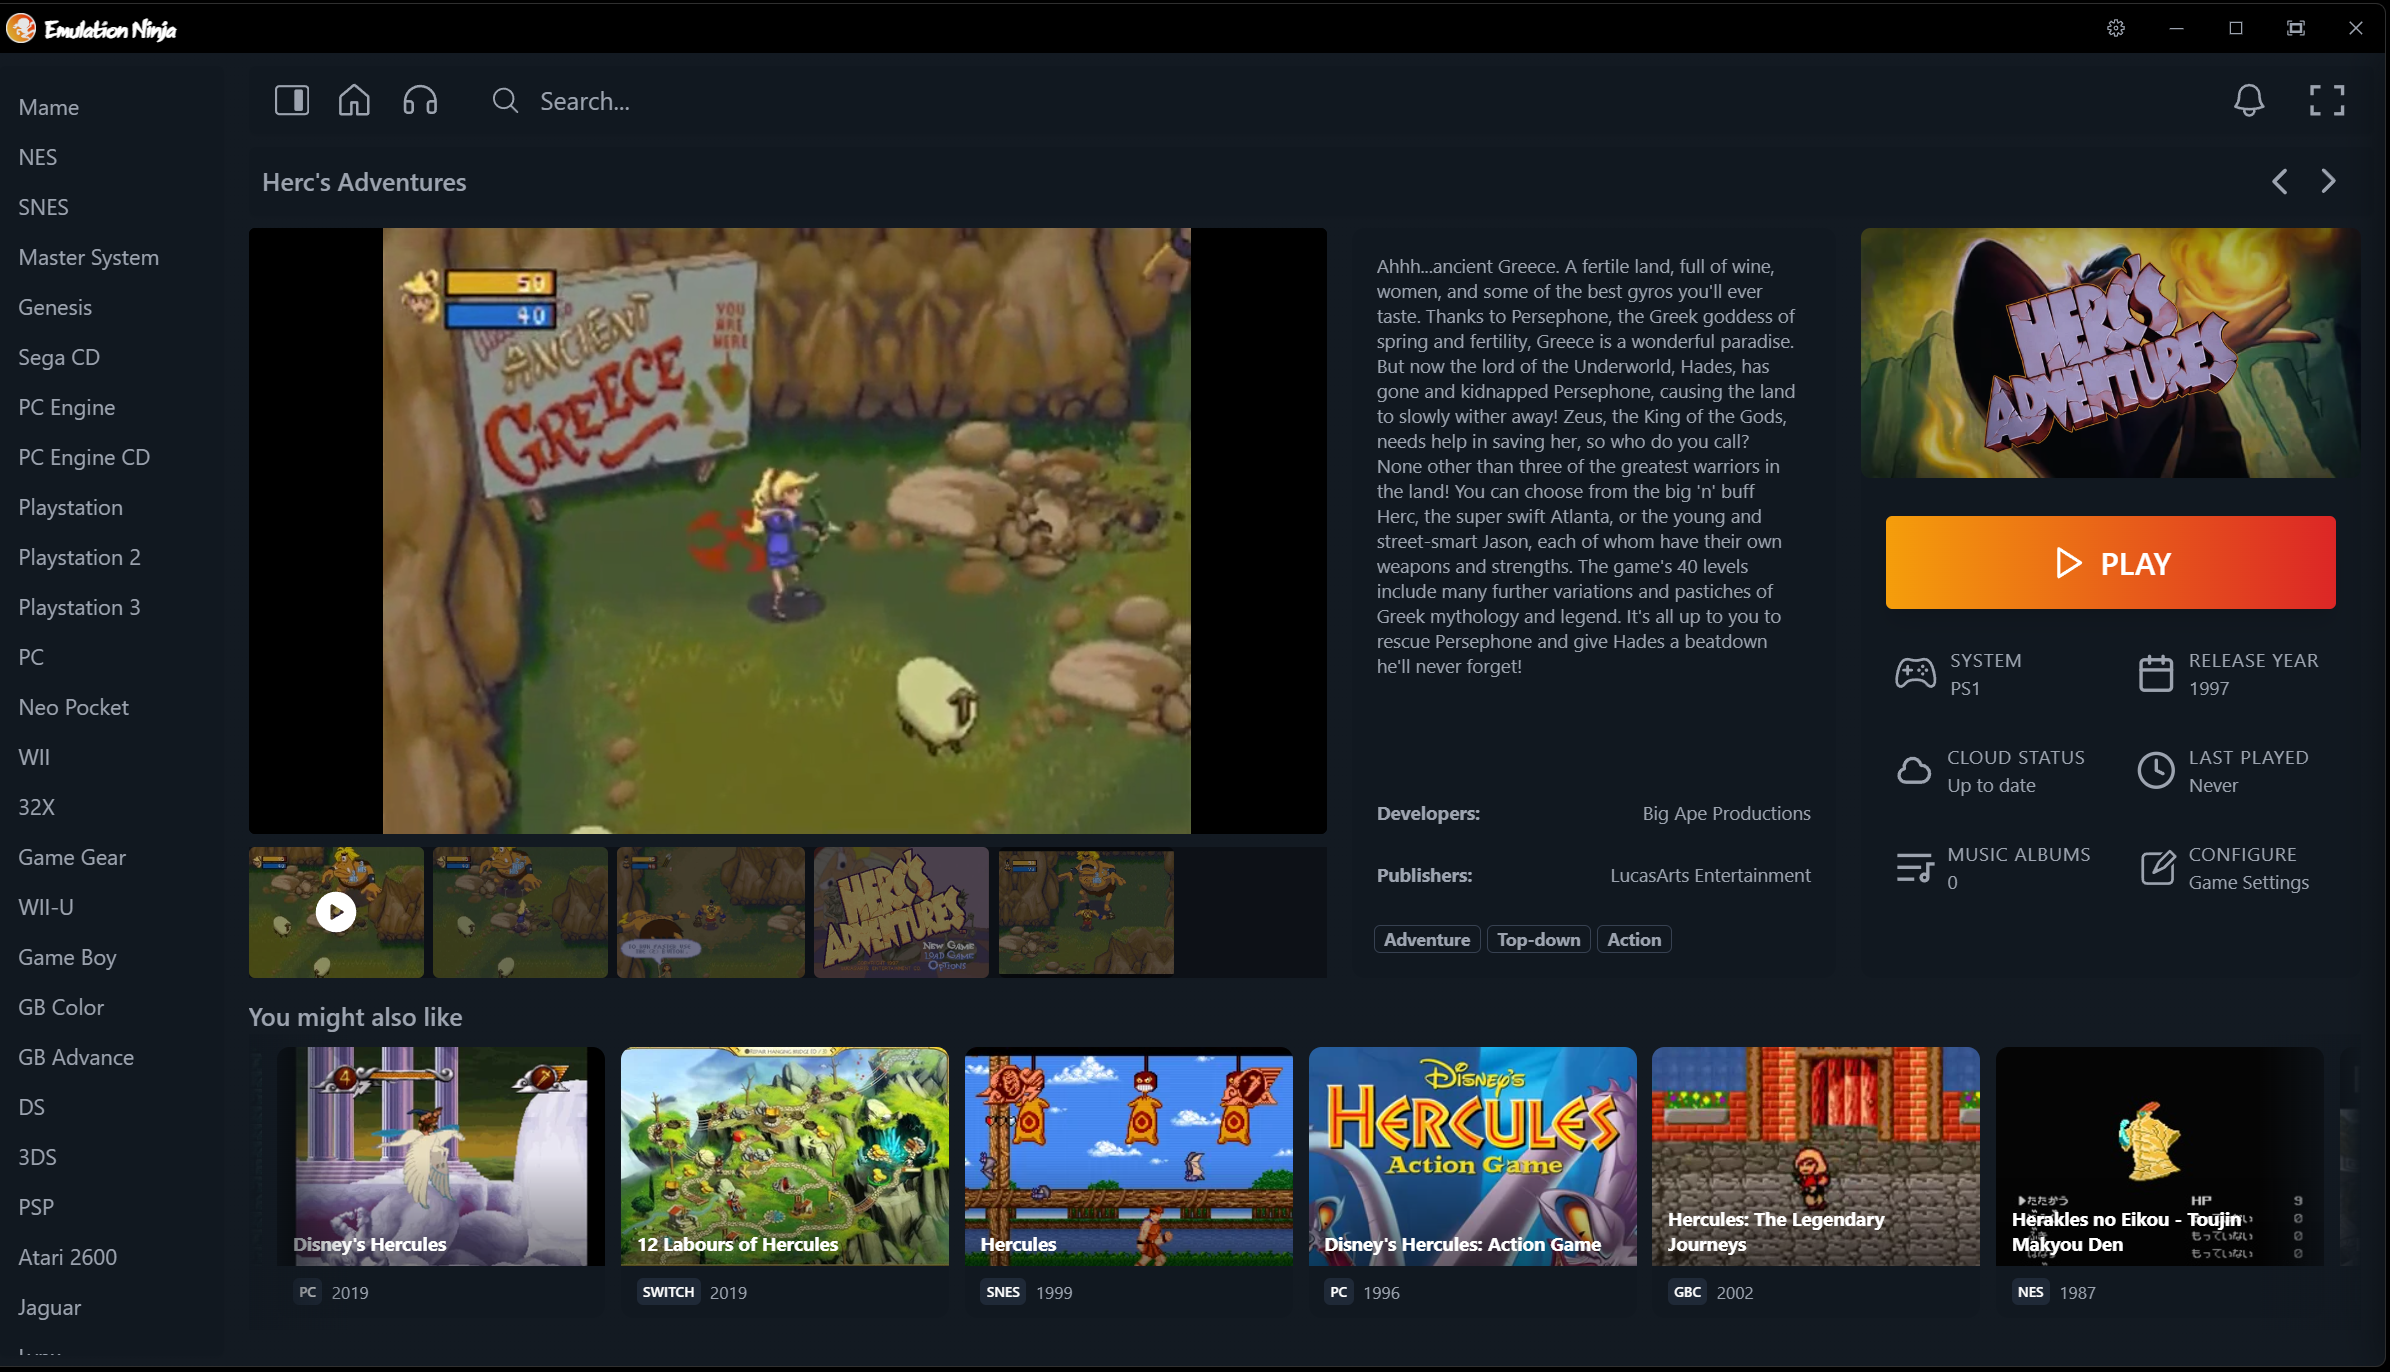Click the System gamepad icon
This screenshot has height=1372, width=2390.
(1915, 672)
